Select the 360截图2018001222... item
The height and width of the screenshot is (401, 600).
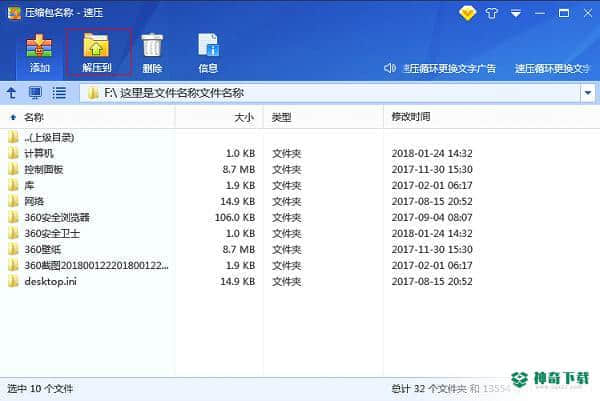pyautogui.click(x=96, y=265)
